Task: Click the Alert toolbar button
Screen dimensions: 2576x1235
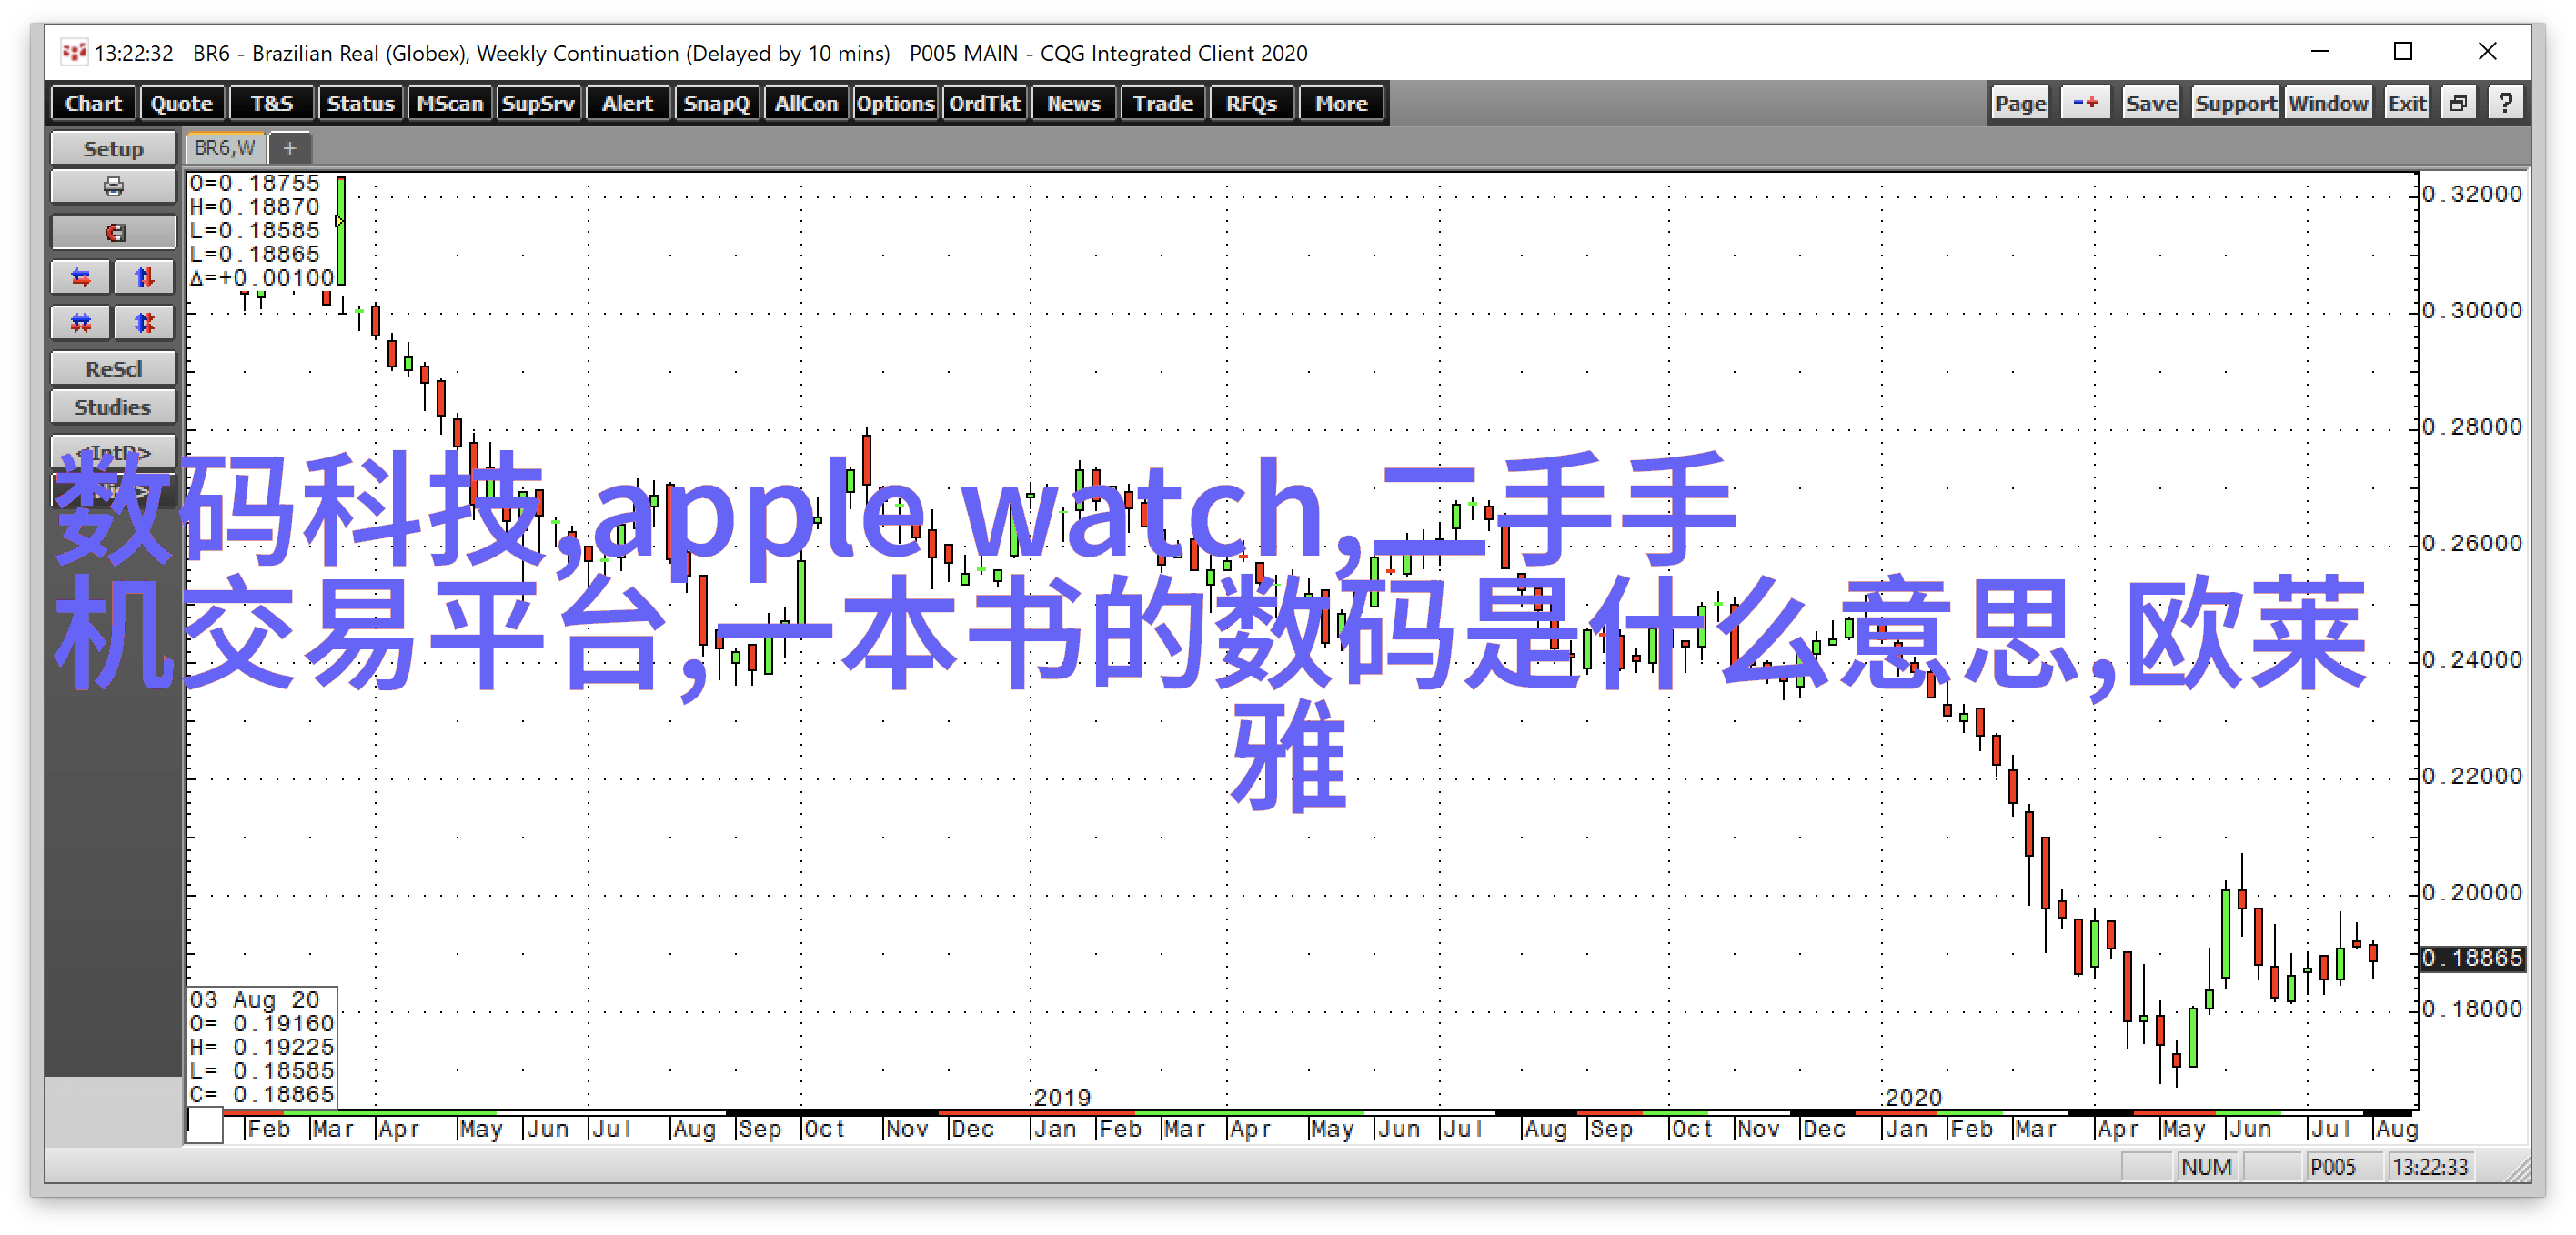Action: (x=627, y=103)
